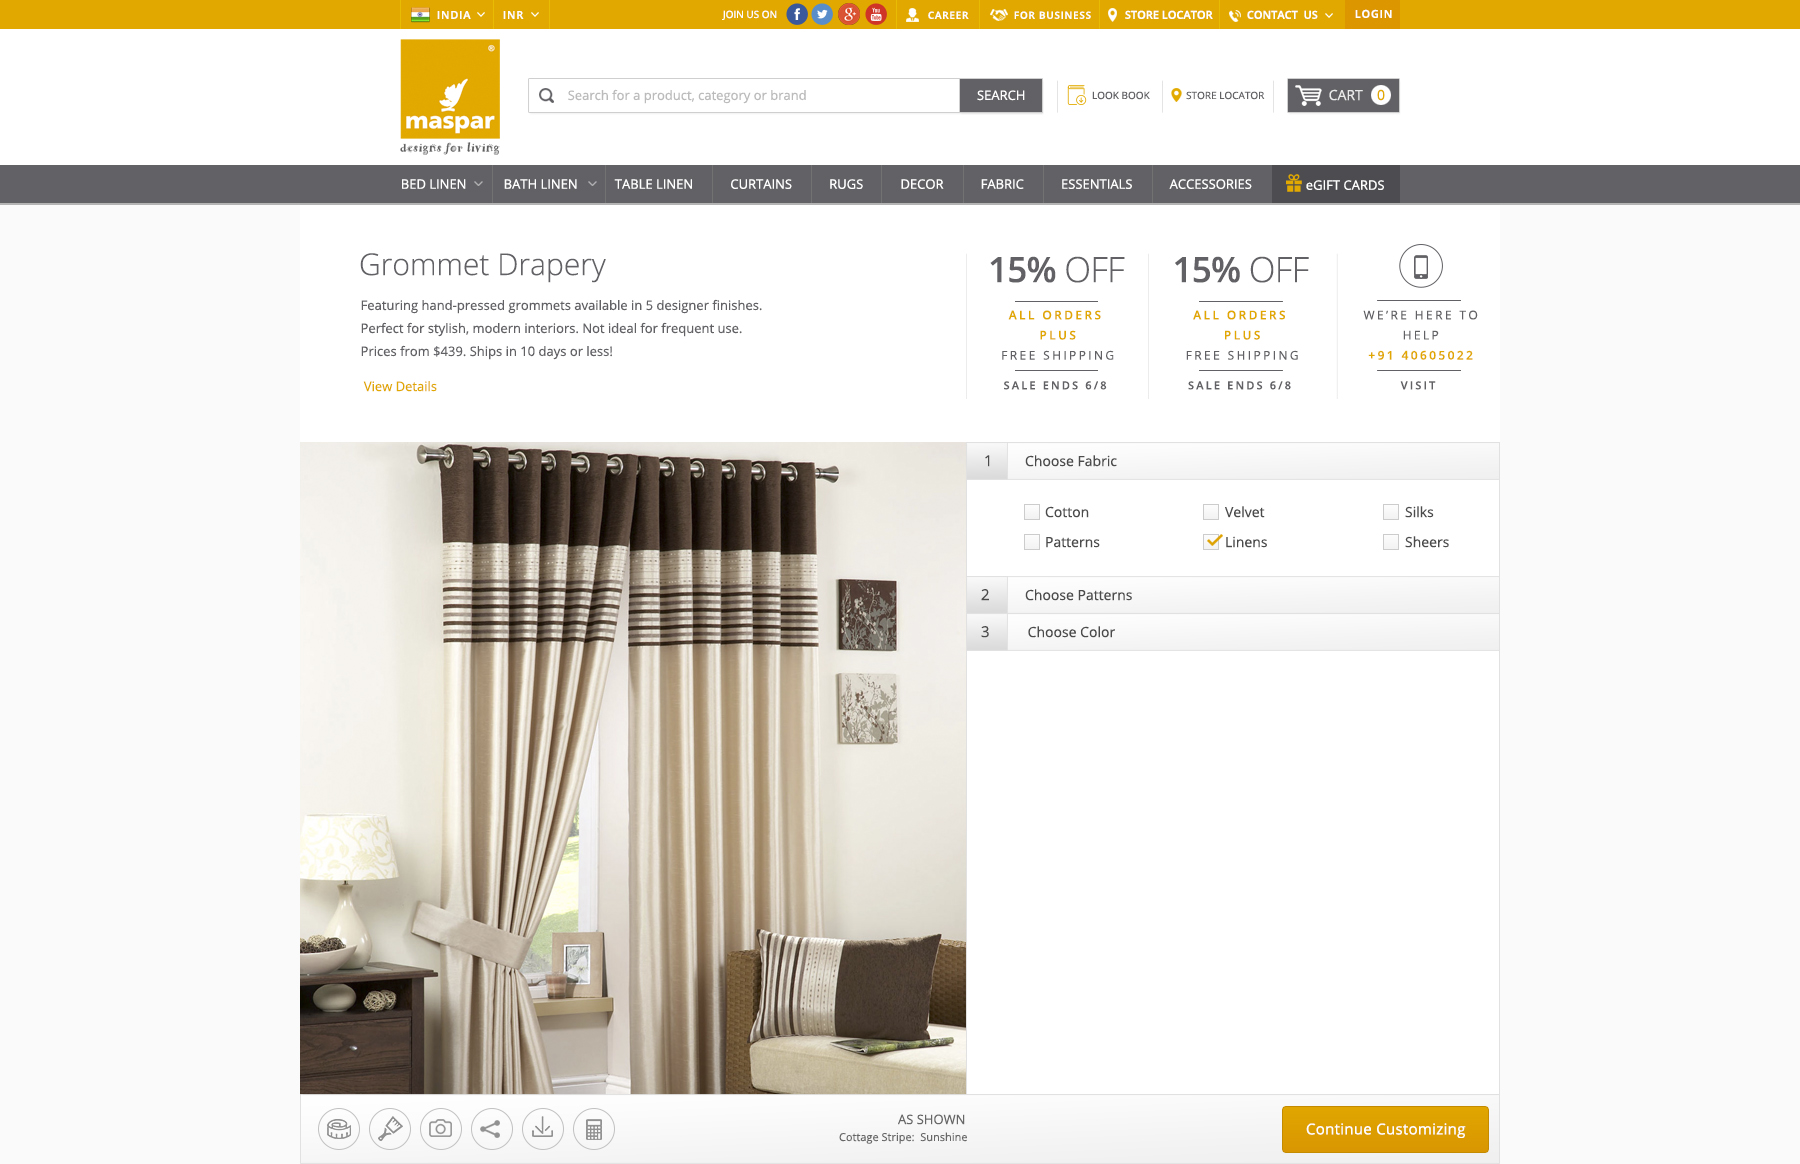Open the Facebook social icon
This screenshot has height=1164, width=1800.
(x=797, y=14)
